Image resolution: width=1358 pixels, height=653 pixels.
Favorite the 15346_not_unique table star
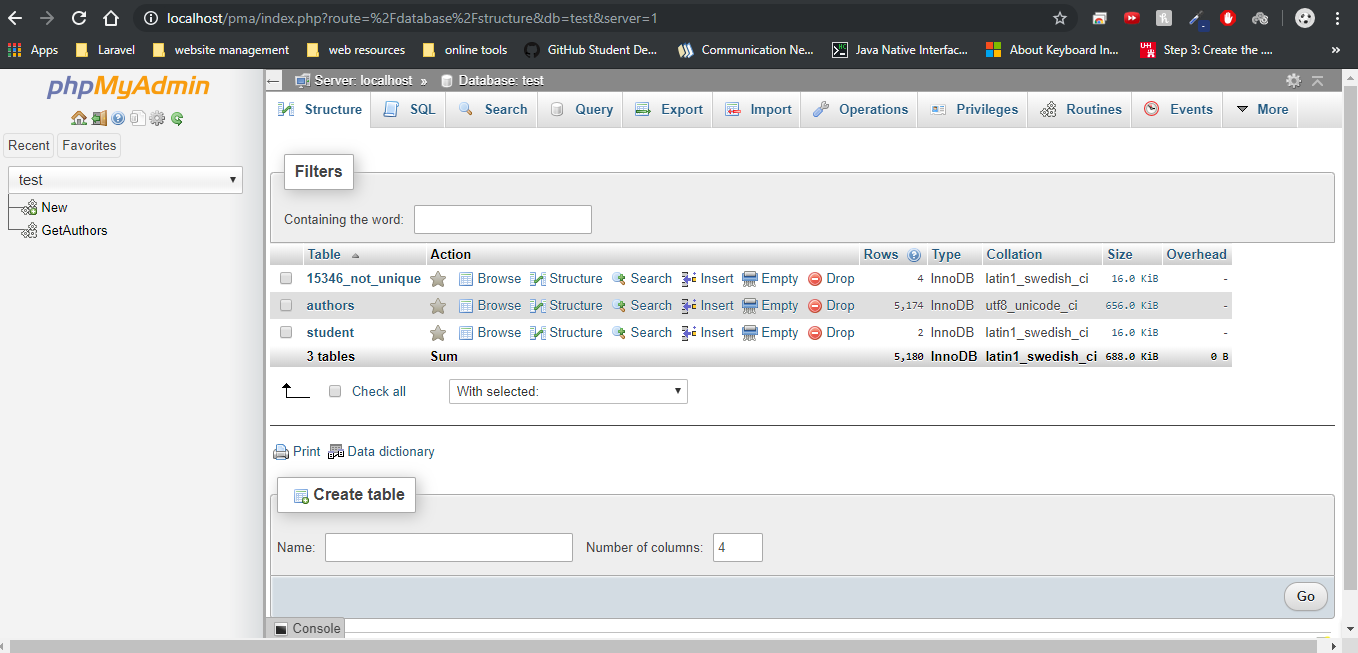point(438,279)
